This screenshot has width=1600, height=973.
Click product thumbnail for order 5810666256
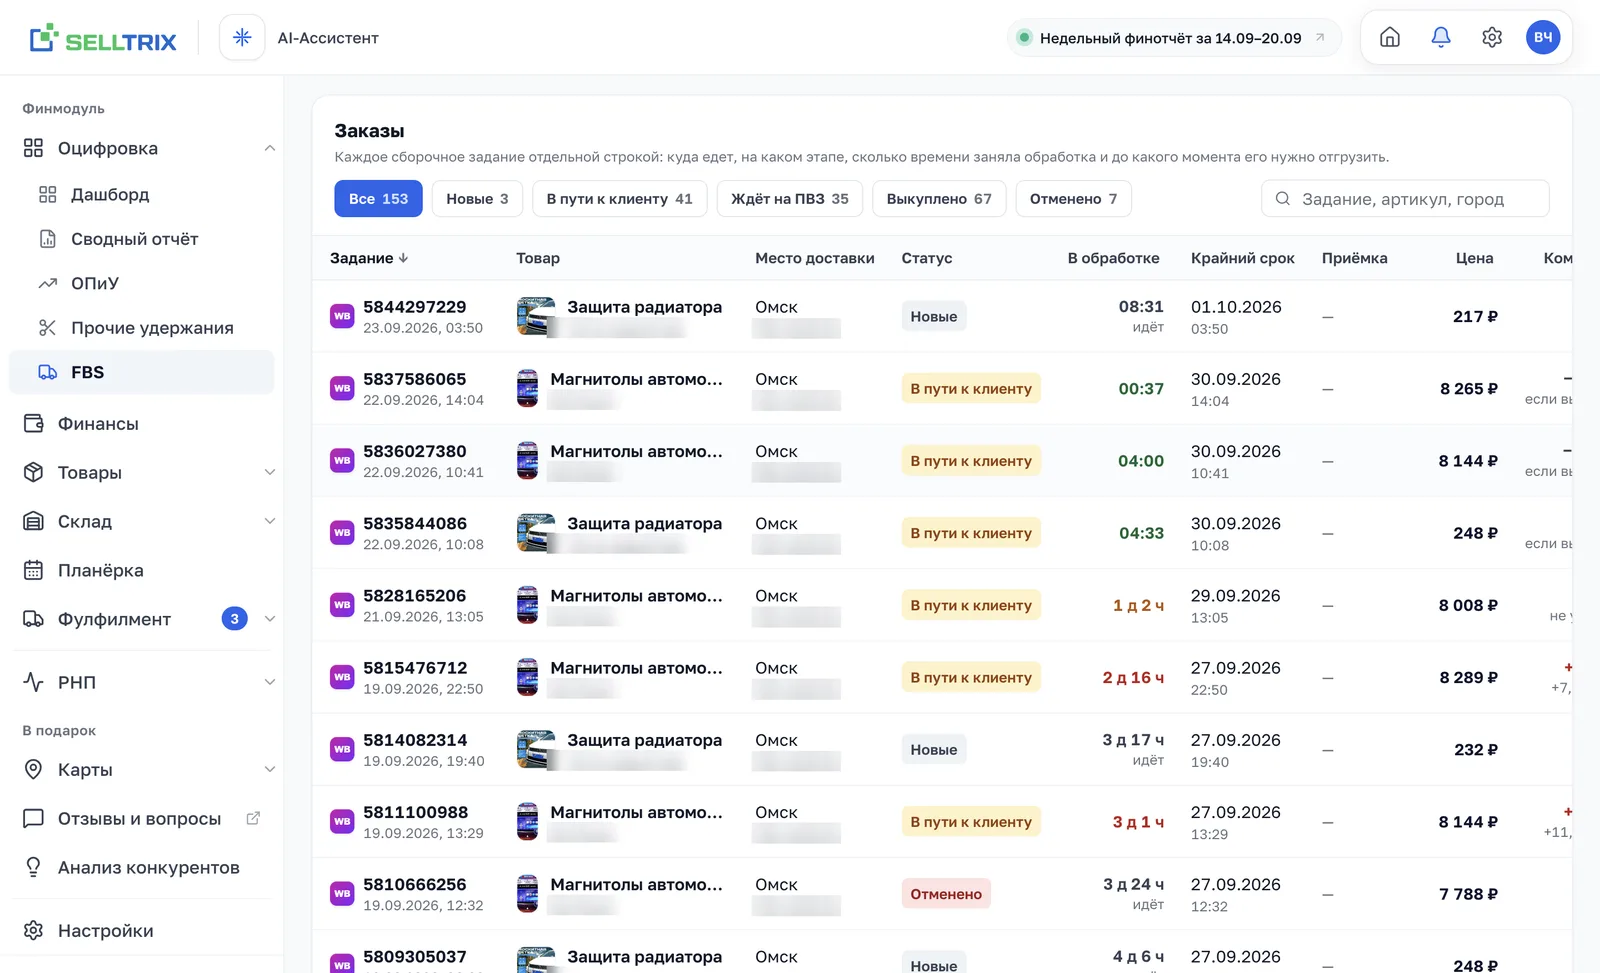pos(527,894)
